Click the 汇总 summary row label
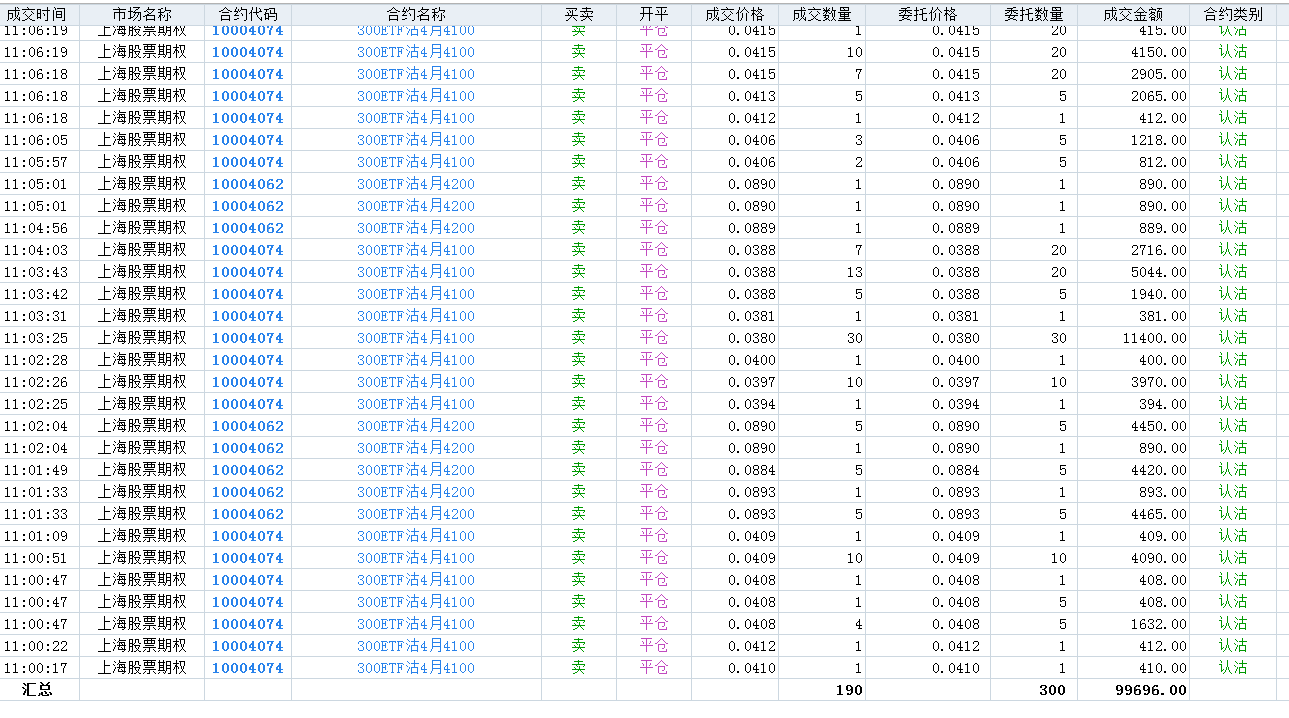This screenshot has height=718, width=1289. (x=37, y=690)
